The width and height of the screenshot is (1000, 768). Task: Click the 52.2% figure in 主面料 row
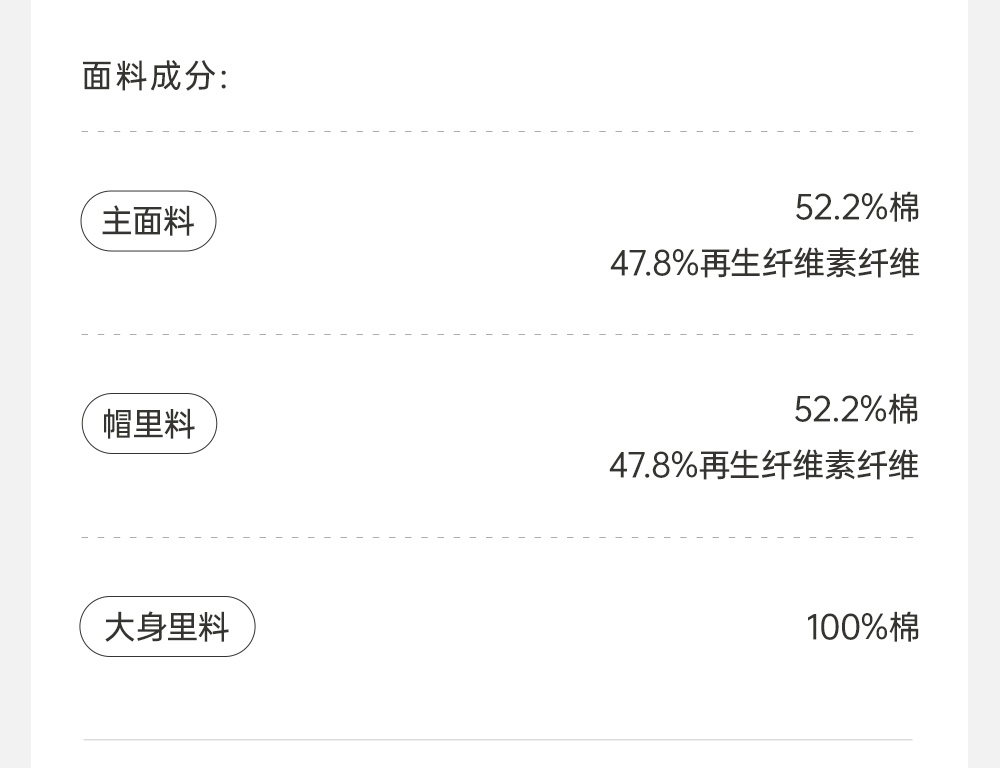(841, 207)
